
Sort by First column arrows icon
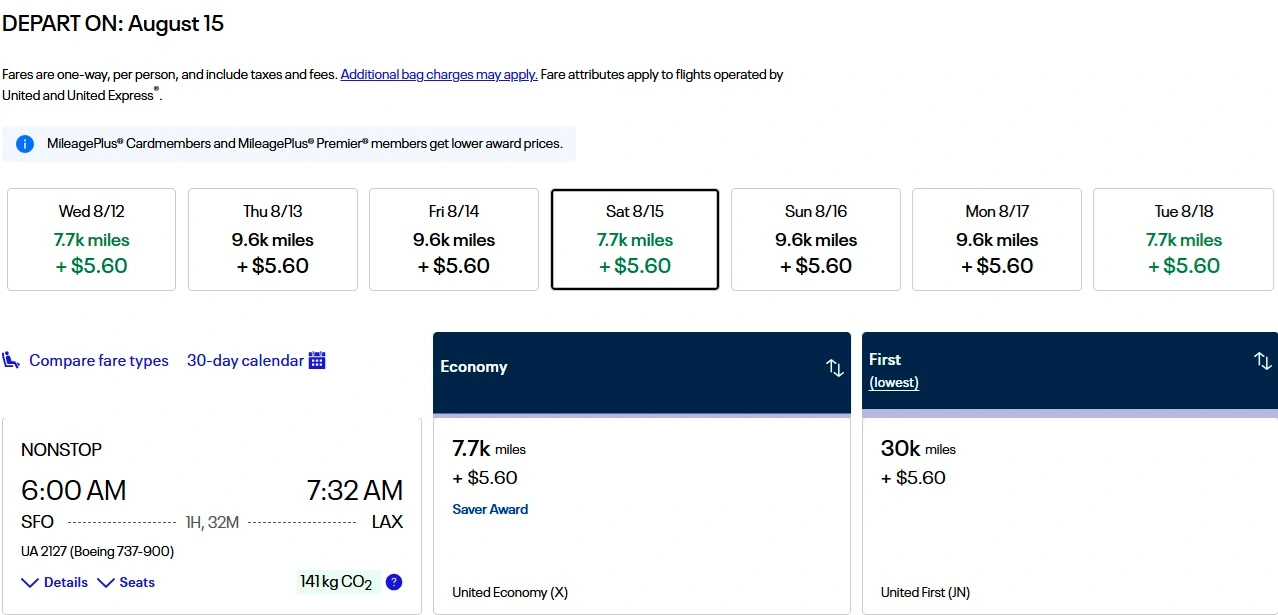[x=1263, y=361]
